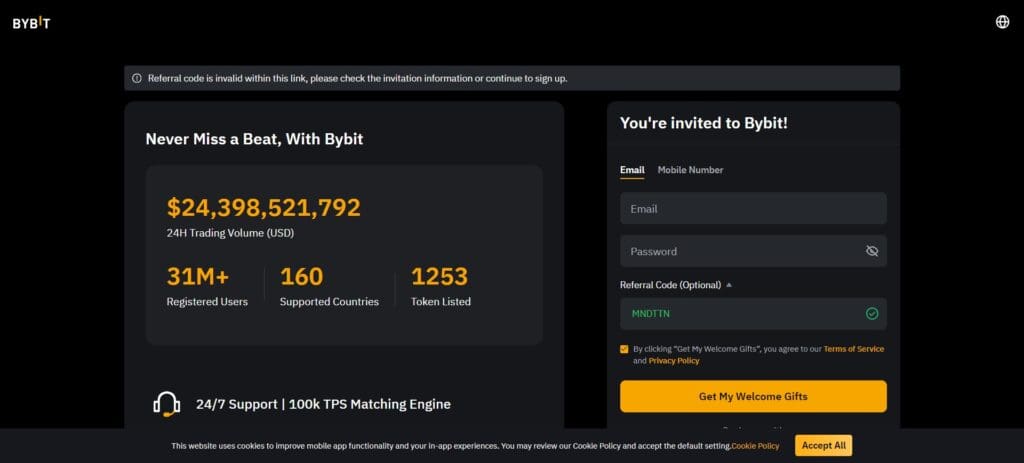The height and width of the screenshot is (463, 1024).
Task: Accept All cookies
Action: pos(824,445)
